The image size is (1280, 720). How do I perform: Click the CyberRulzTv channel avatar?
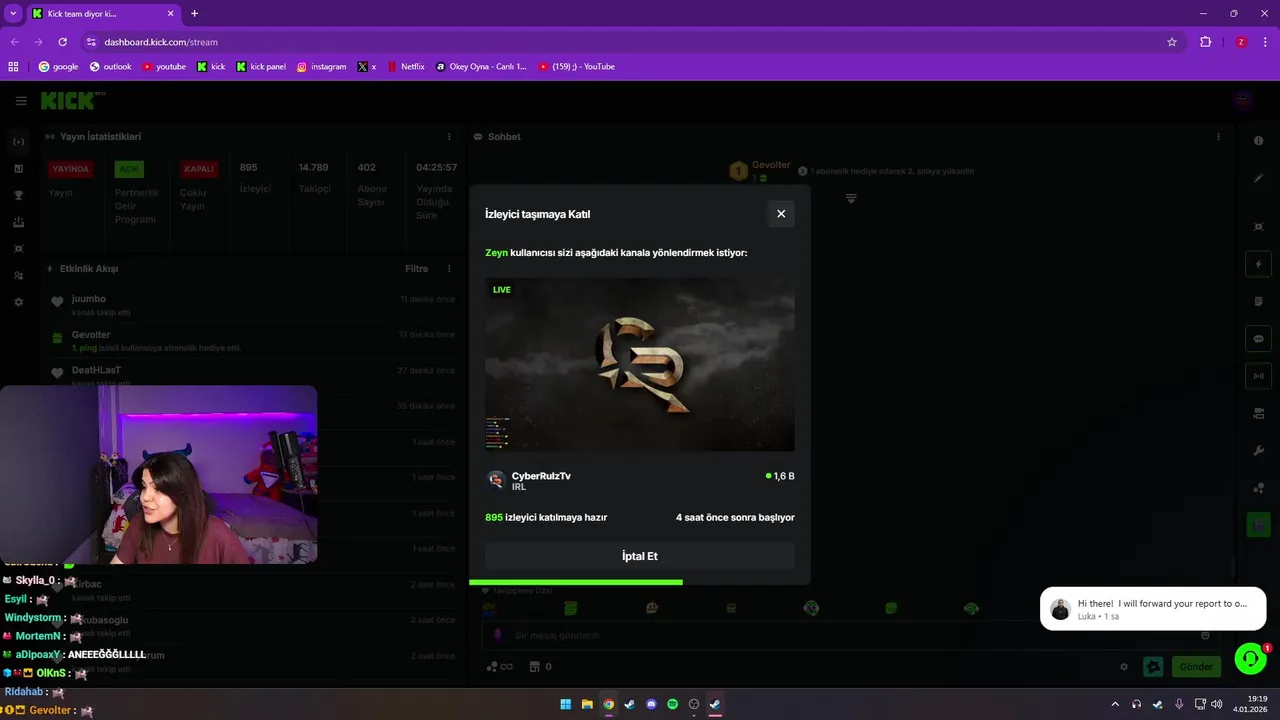click(x=496, y=480)
